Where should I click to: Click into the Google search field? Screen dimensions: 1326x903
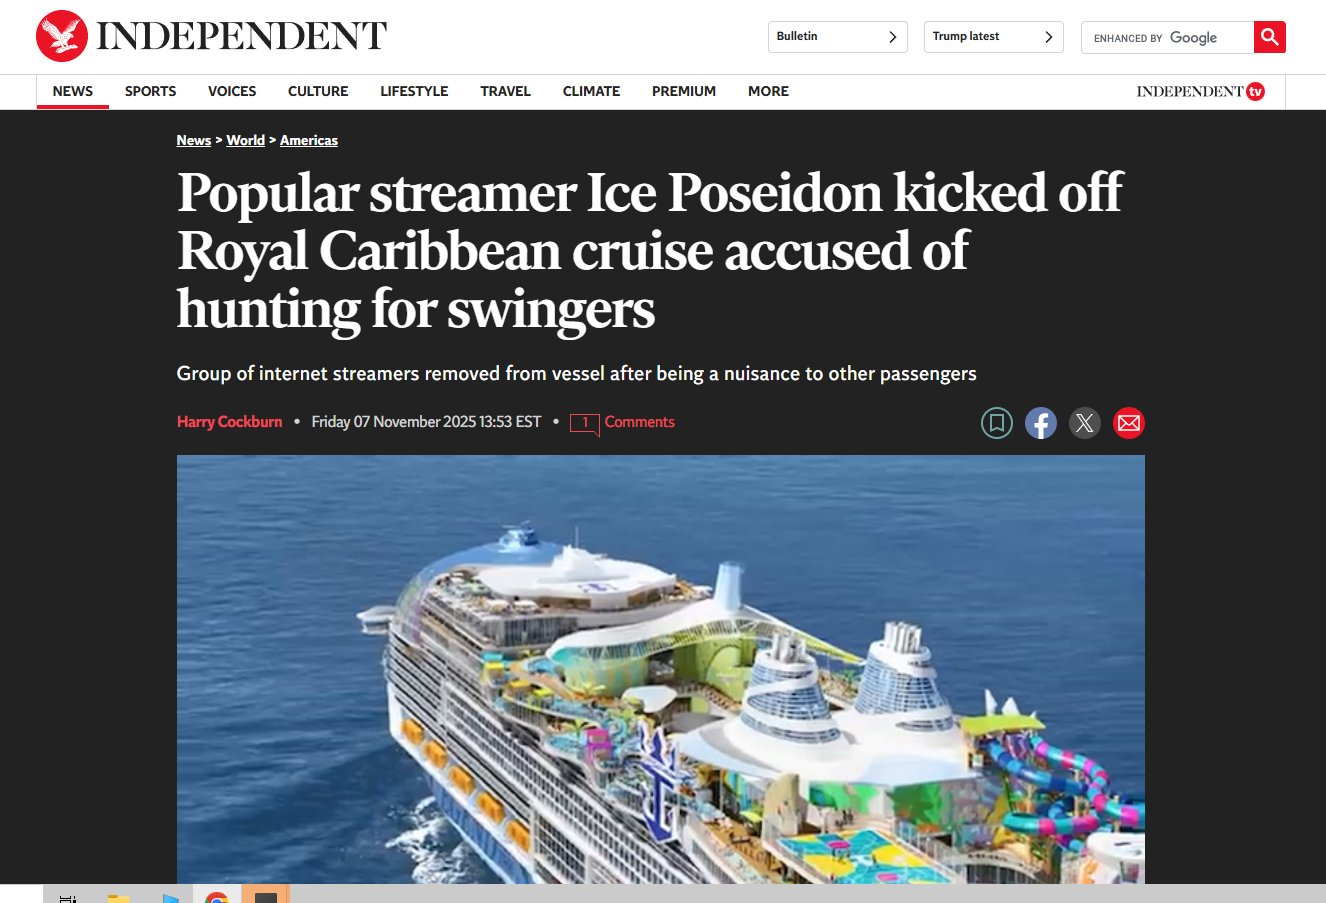tap(1167, 37)
